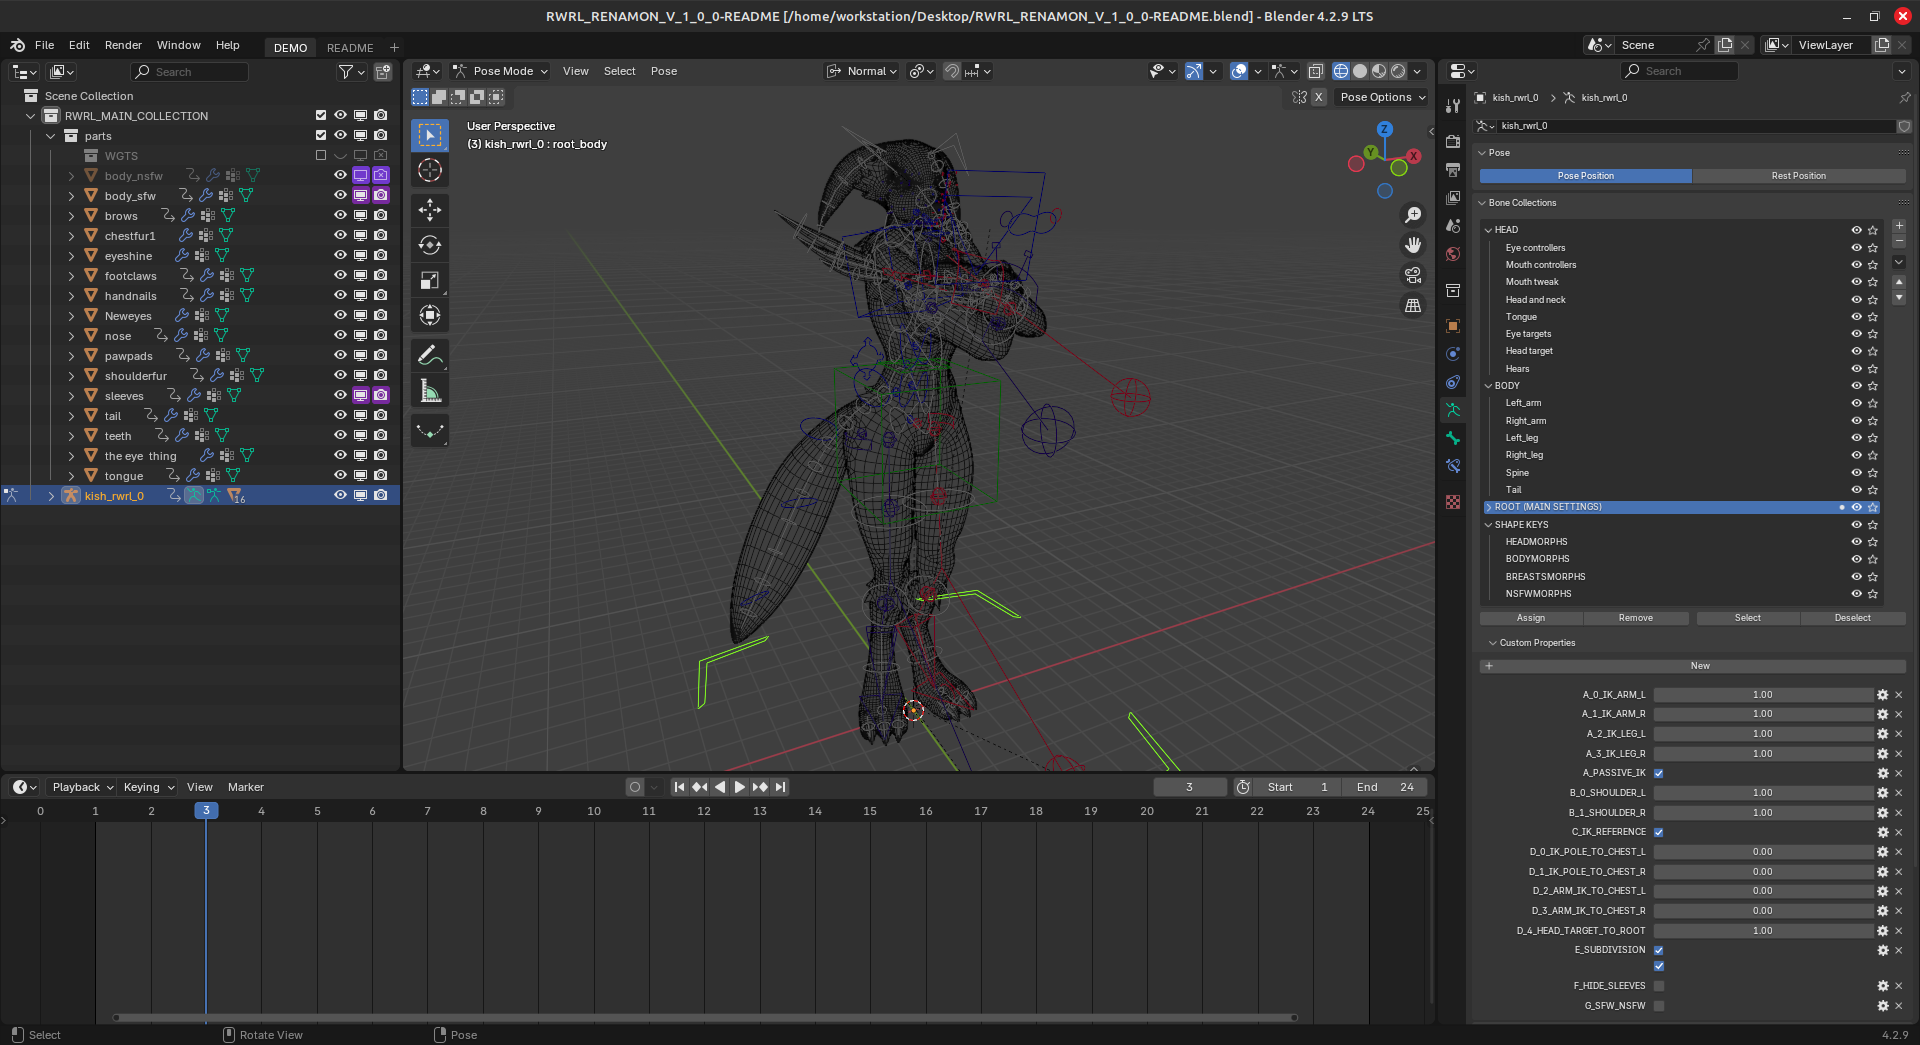Click the End frame field in timeline
Image resolution: width=1920 pixels, height=1045 pixels.
1384,787
